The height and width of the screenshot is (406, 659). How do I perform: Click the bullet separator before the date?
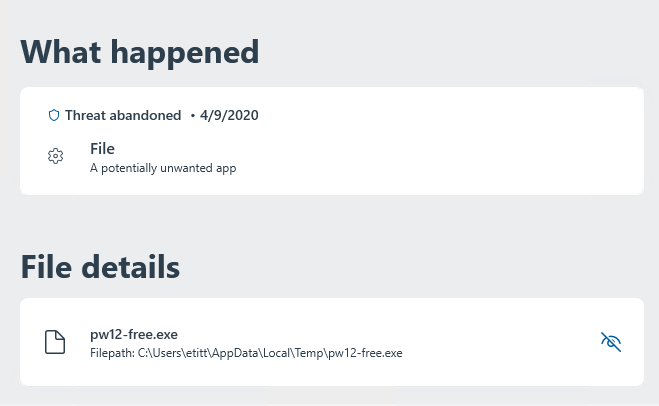click(x=192, y=116)
